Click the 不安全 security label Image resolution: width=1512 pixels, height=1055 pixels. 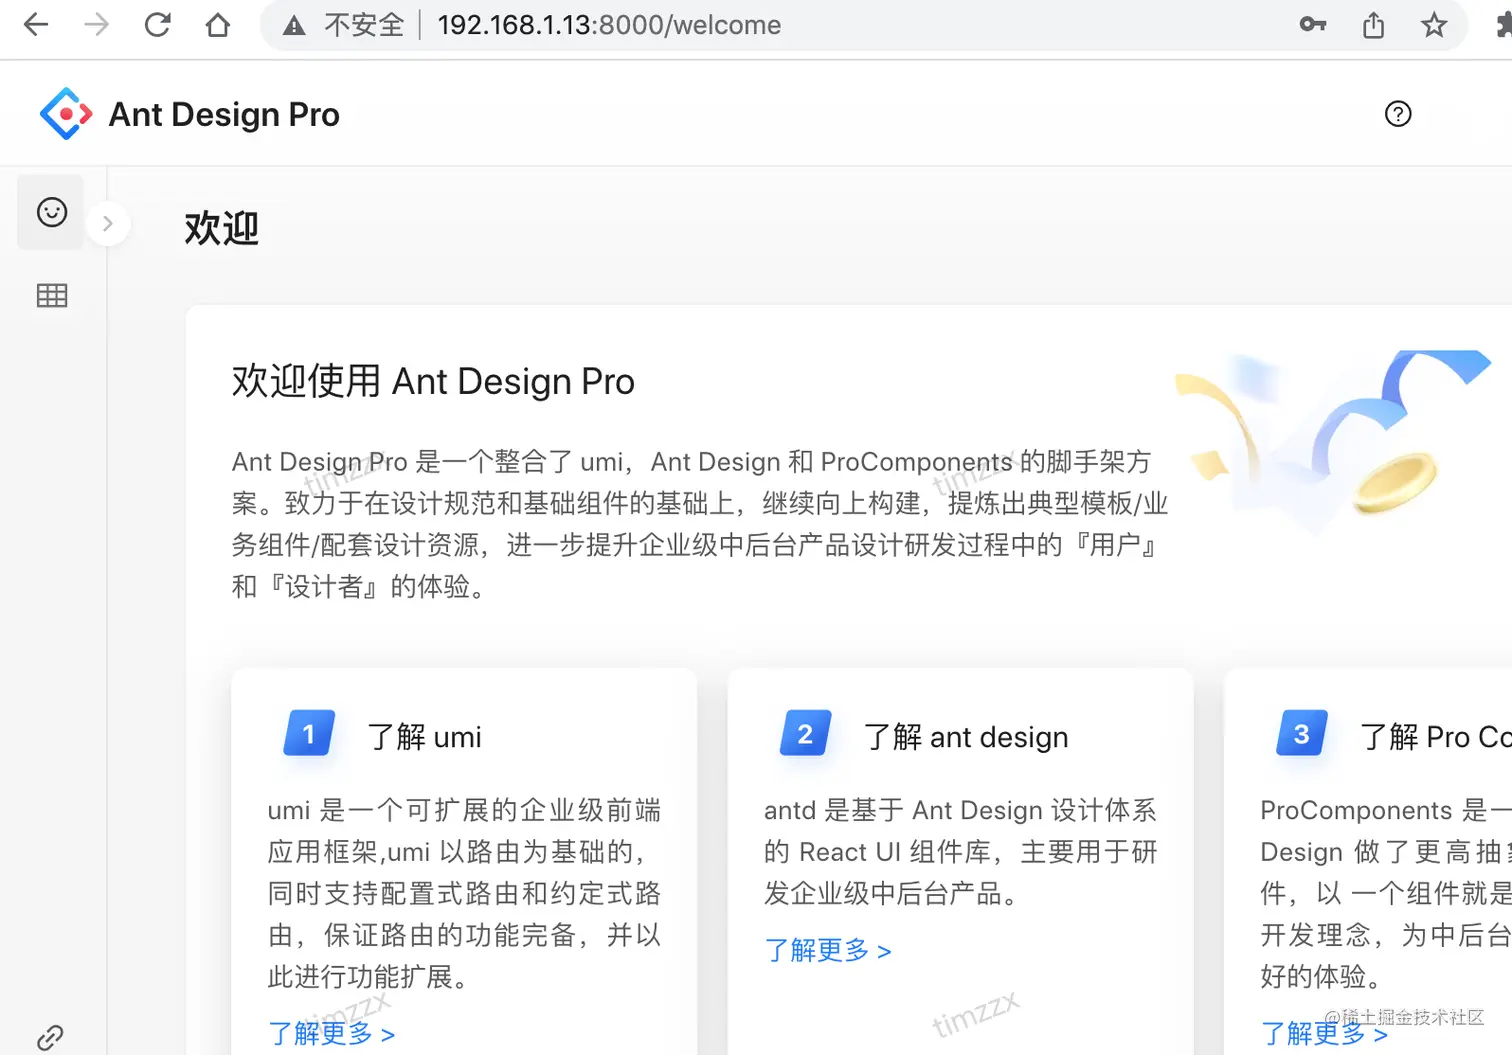click(x=364, y=25)
